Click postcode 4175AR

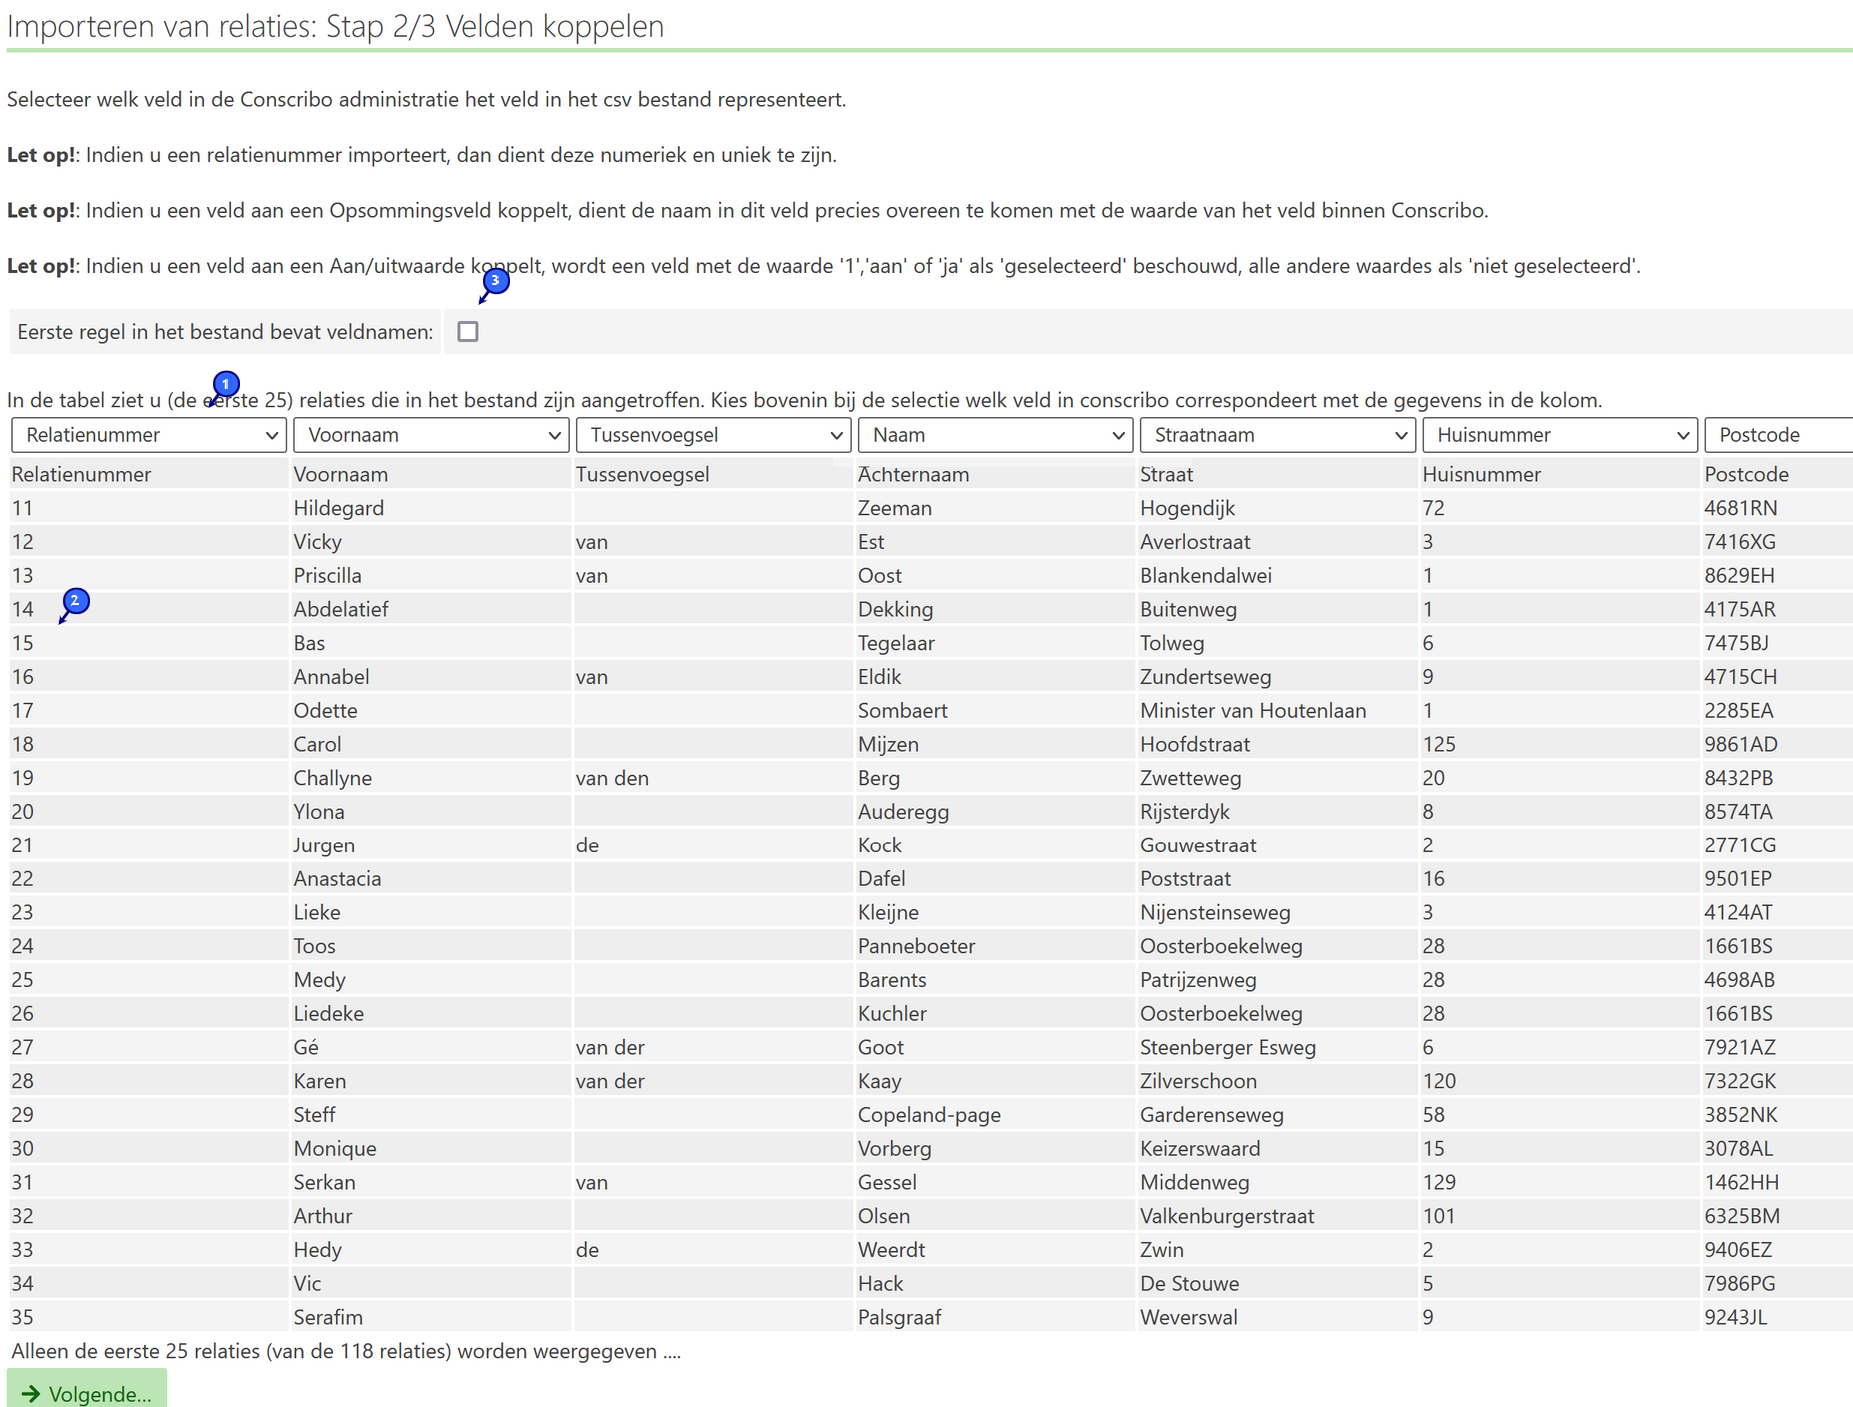pyautogui.click(x=1740, y=609)
